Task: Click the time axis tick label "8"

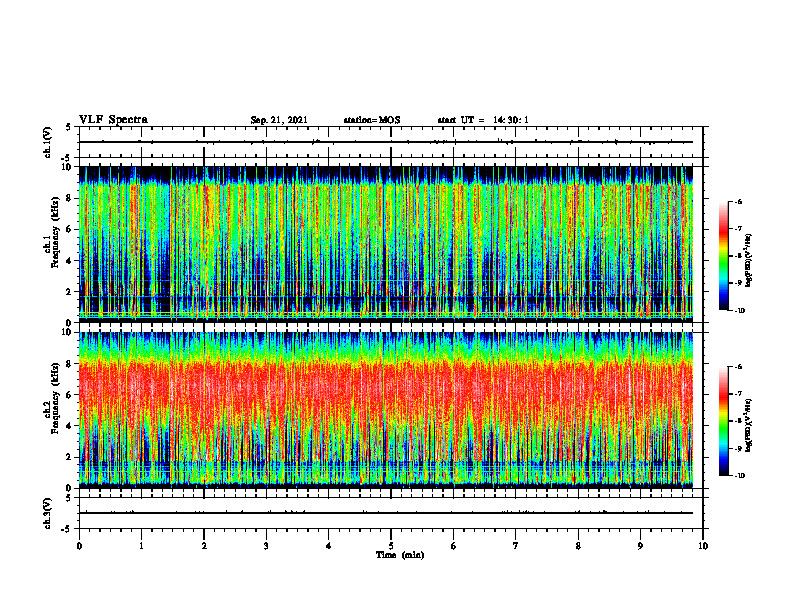Action: (x=578, y=546)
